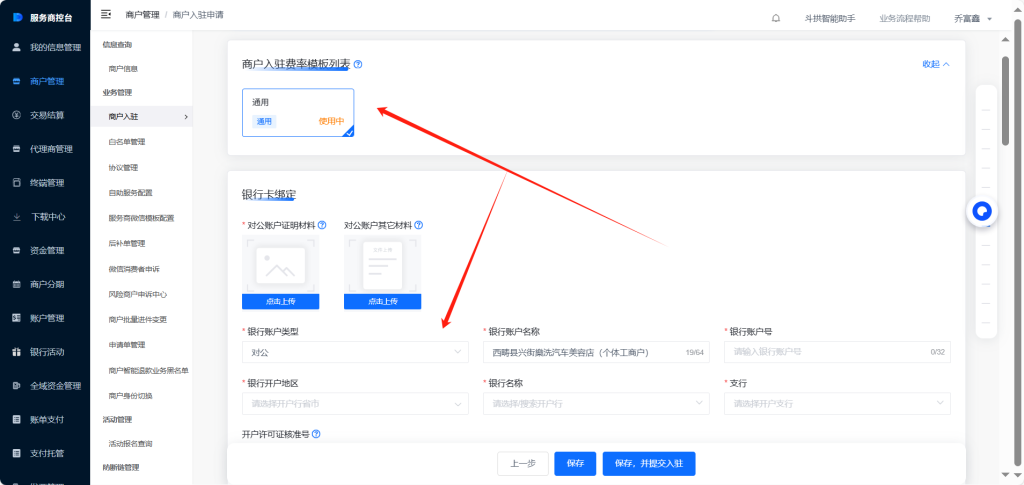Click the 保存，并提交入驻 button
This screenshot has height=485, width=1024.
(x=649, y=463)
